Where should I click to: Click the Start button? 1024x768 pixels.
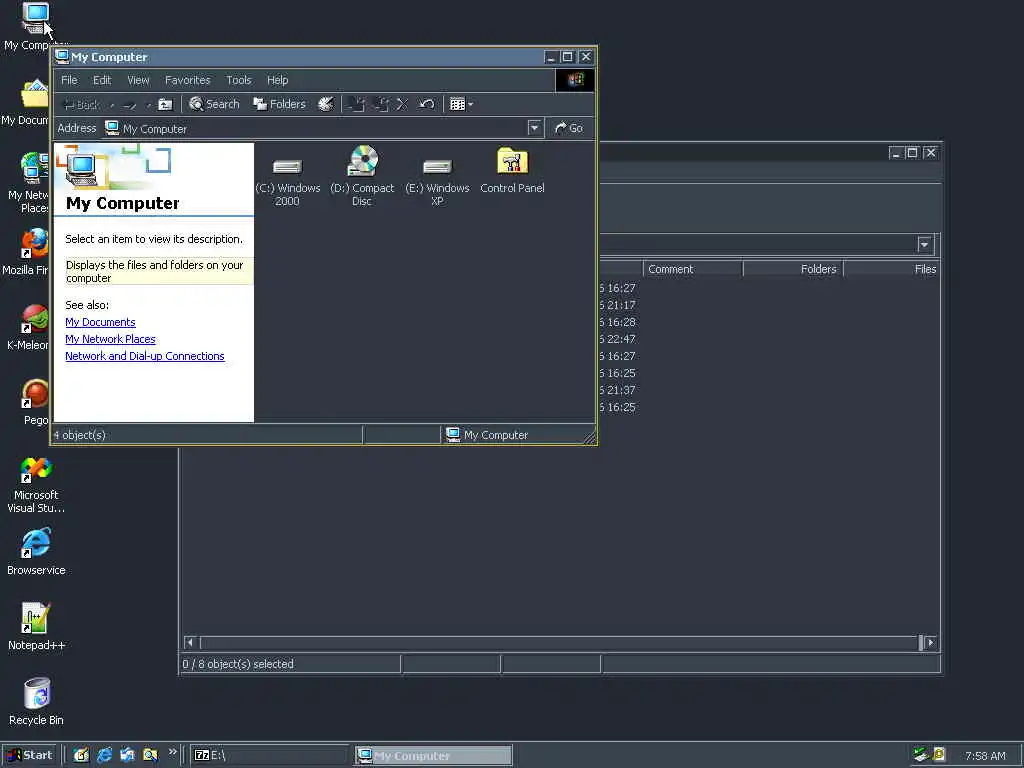29,755
